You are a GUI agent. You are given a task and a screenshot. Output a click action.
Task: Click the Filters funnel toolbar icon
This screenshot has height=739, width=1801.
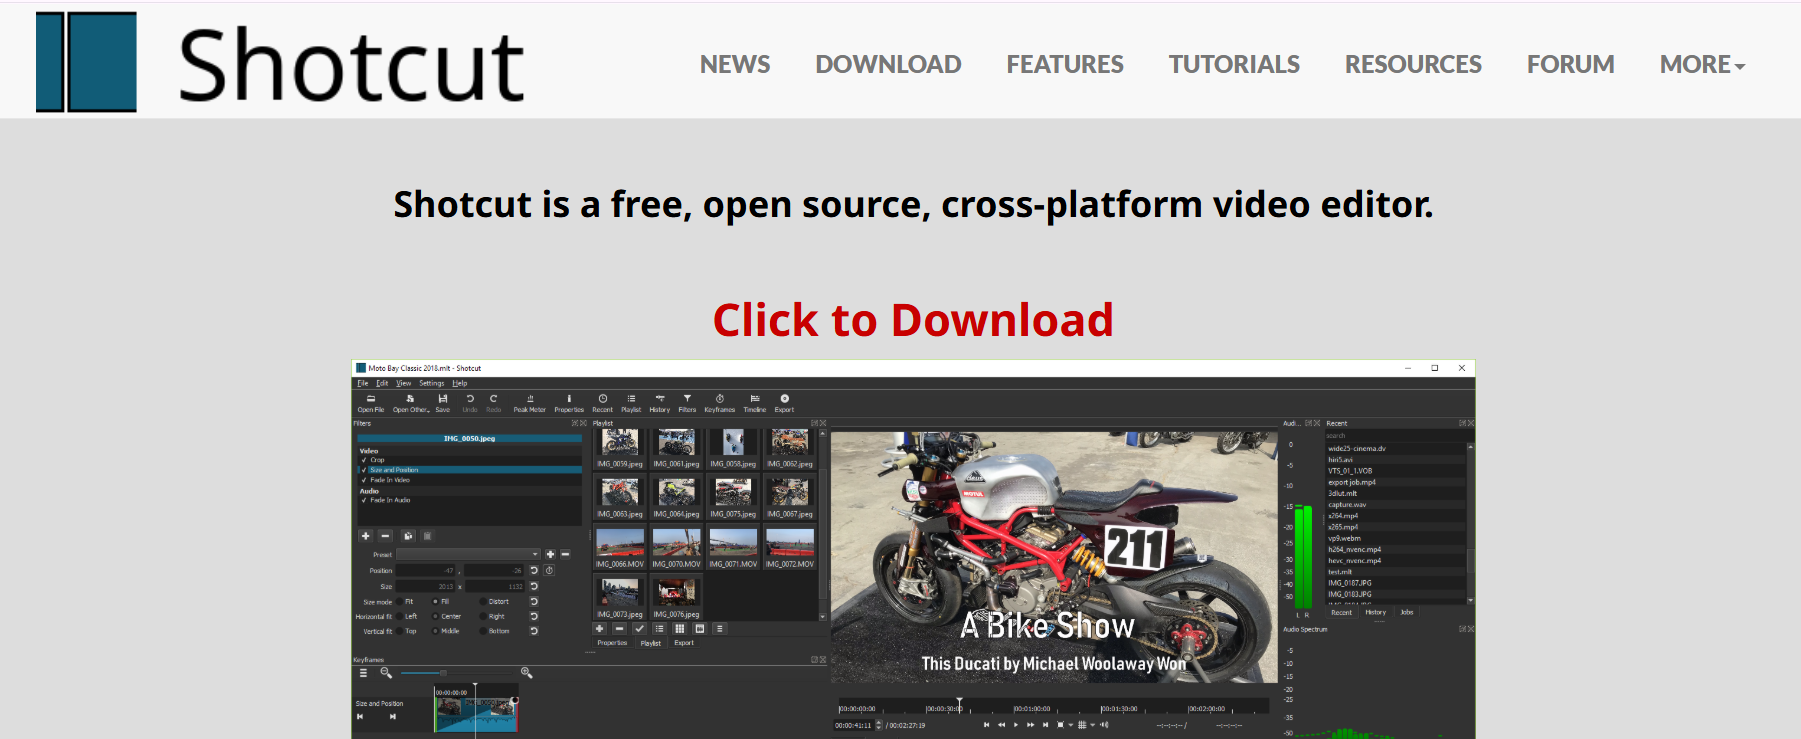point(687,403)
